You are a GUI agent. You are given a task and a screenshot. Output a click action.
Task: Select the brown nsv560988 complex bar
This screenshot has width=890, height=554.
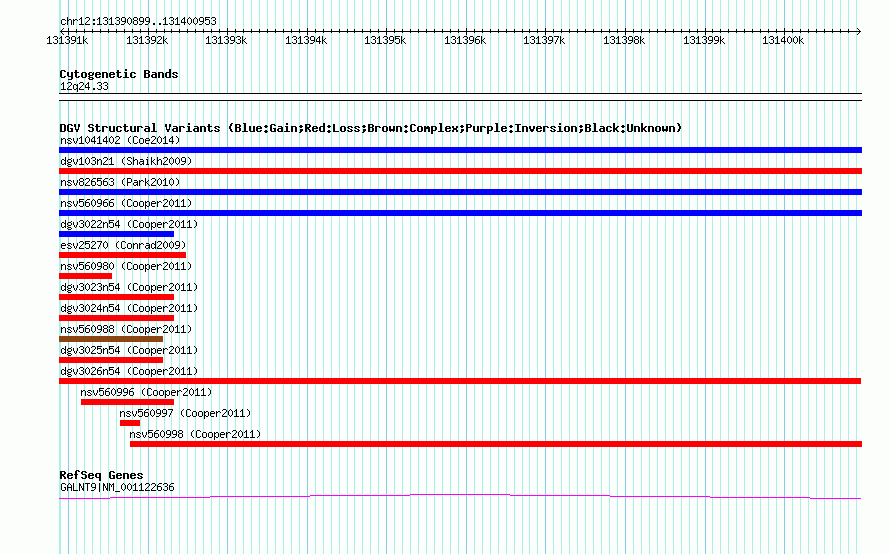pos(111,339)
